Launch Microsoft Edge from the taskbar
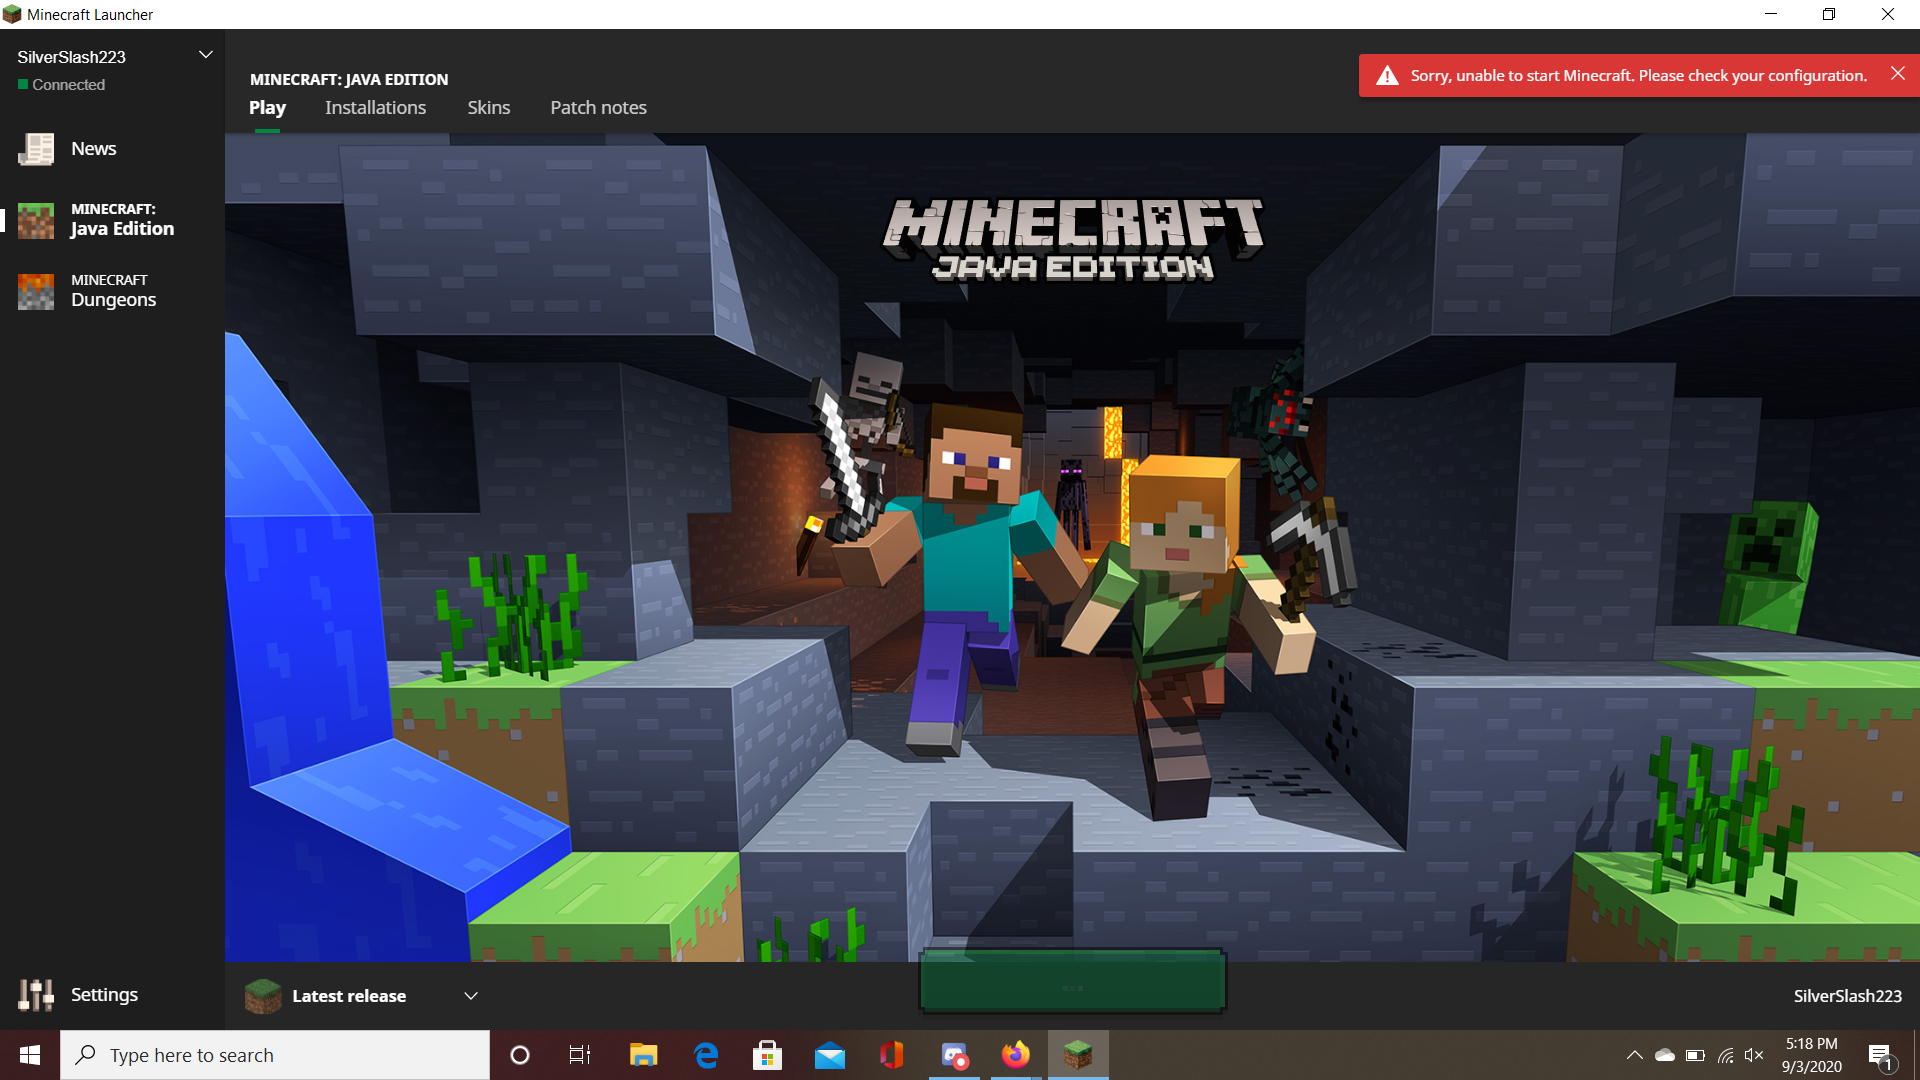The width and height of the screenshot is (1920, 1080). point(706,1055)
